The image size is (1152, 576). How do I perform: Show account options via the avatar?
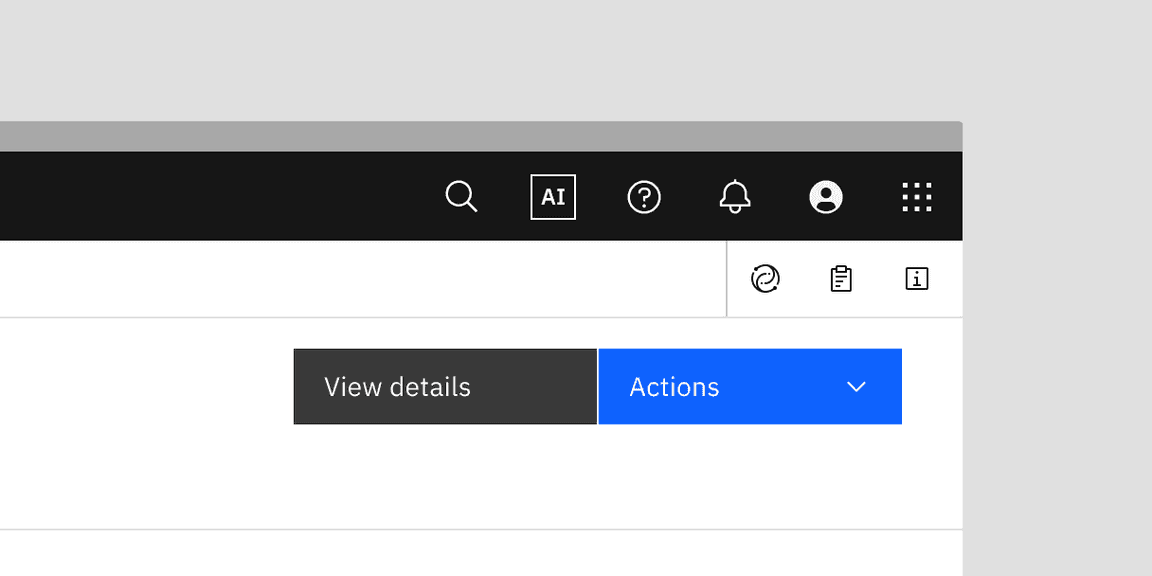pyautogui.click(x=826, y=196)
